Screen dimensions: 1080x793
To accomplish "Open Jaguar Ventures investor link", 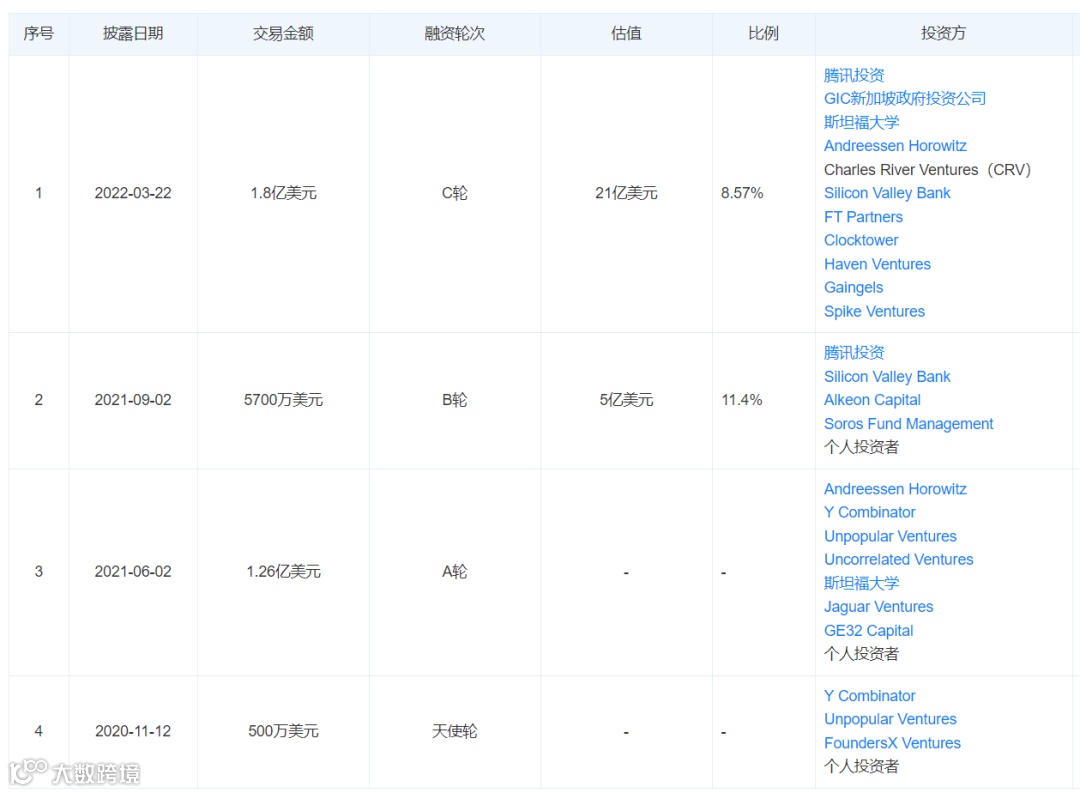I will [878, 607].
